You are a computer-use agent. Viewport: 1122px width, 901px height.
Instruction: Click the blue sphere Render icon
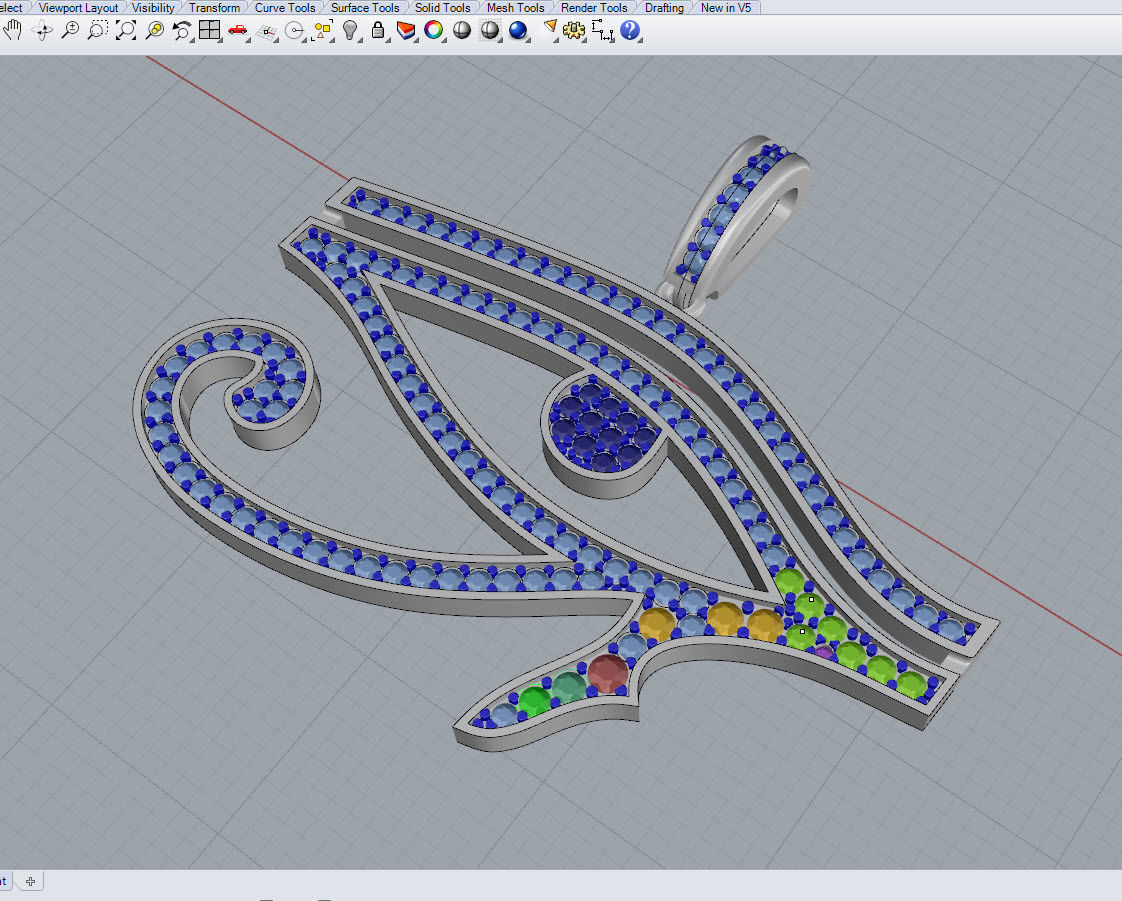(x=517, y=31)
